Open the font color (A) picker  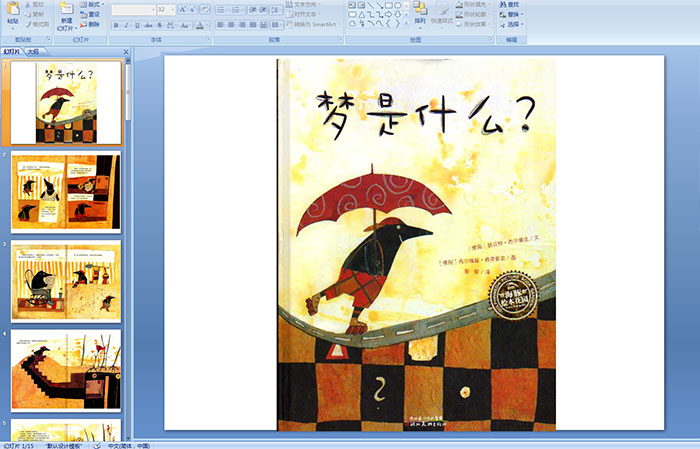point(200,25)
